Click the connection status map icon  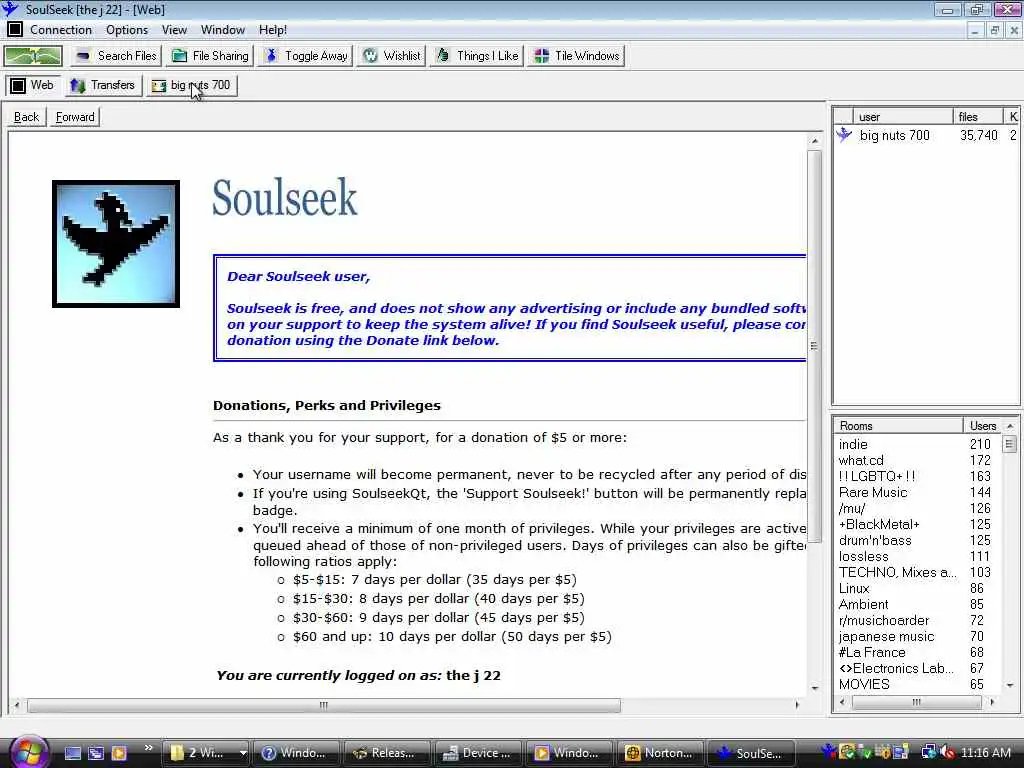tap(33, 56)
